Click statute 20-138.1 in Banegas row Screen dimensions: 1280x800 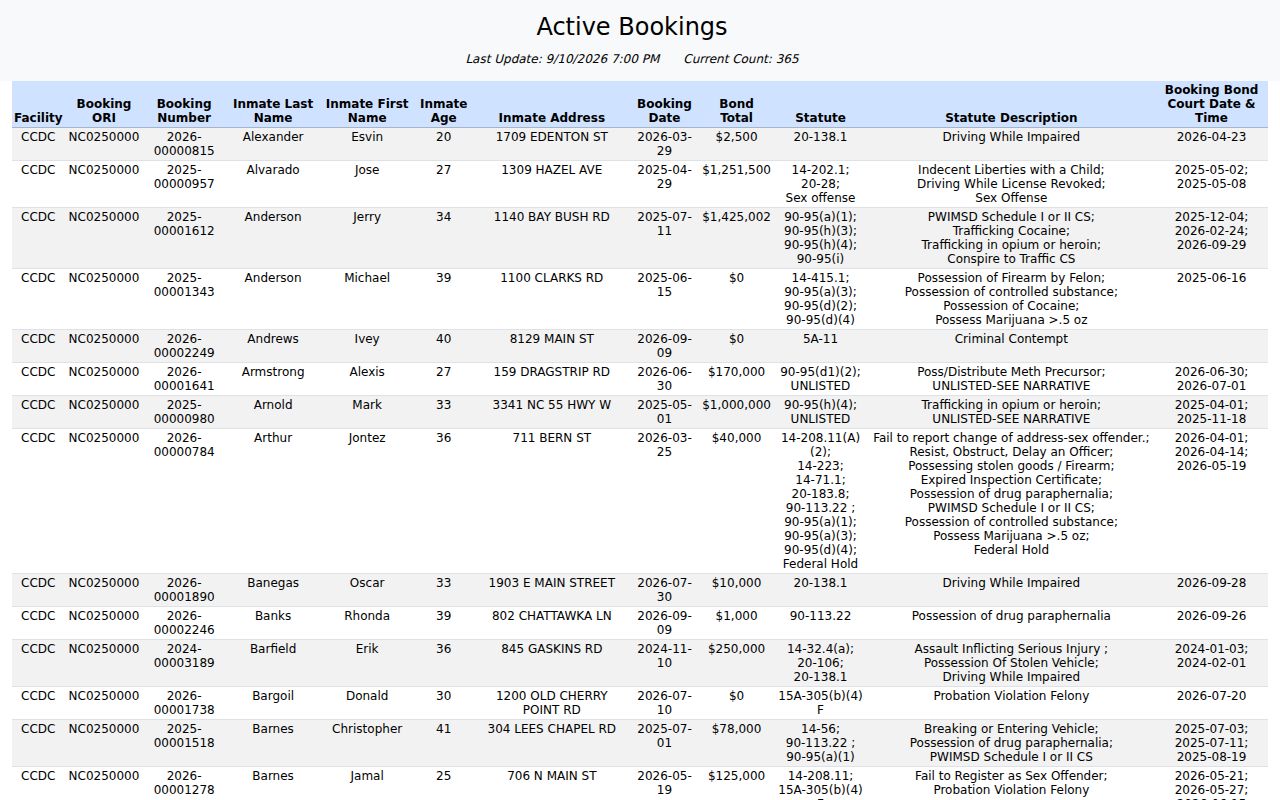820,583
